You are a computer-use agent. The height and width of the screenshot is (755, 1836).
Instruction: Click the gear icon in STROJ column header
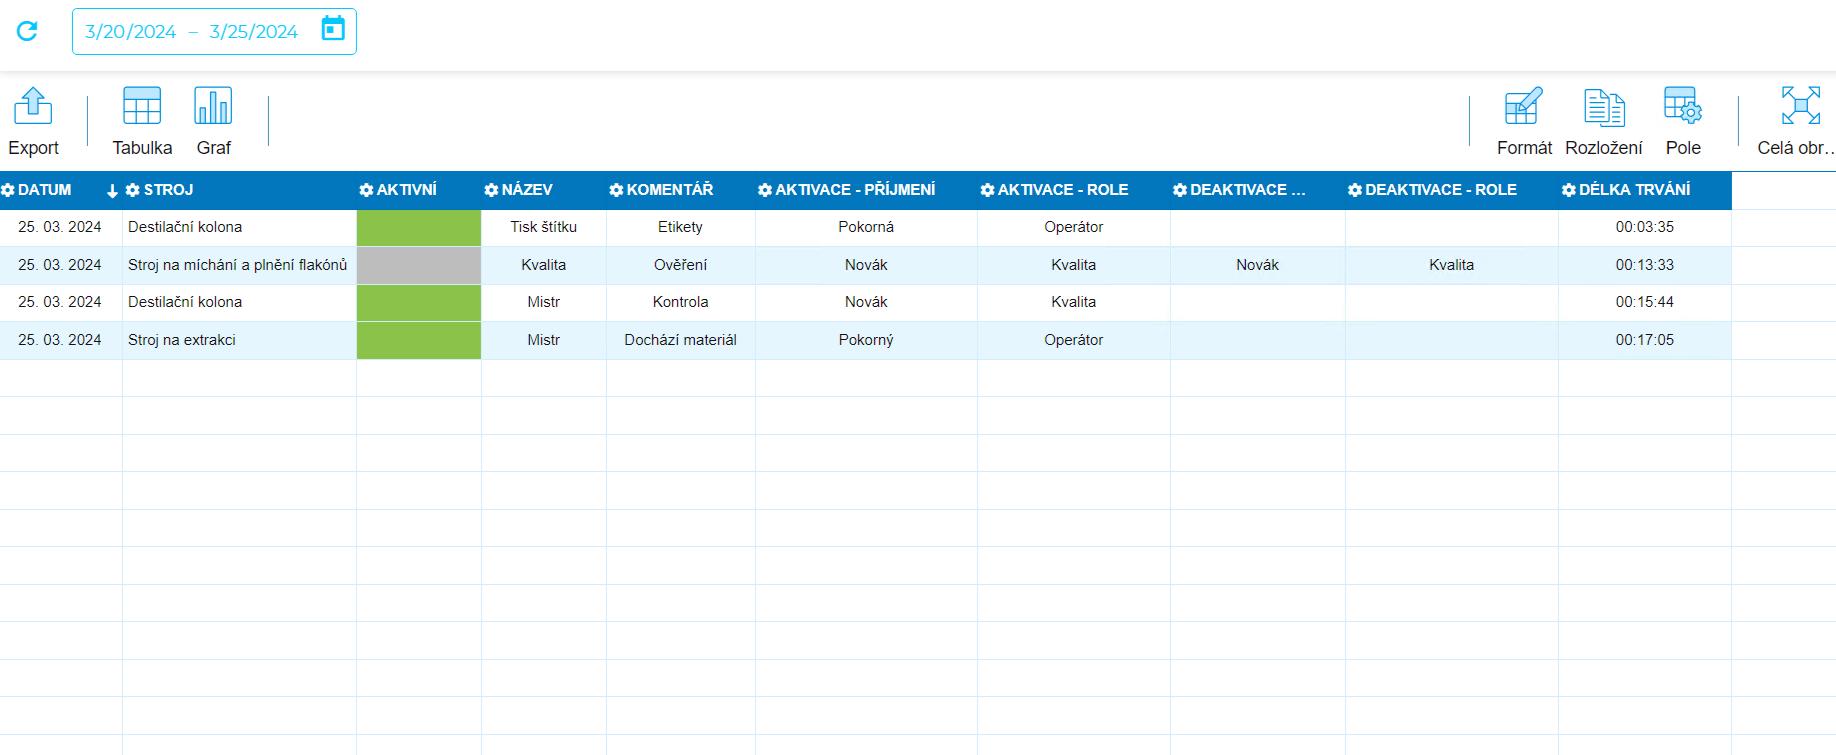[x=133, y=190]
